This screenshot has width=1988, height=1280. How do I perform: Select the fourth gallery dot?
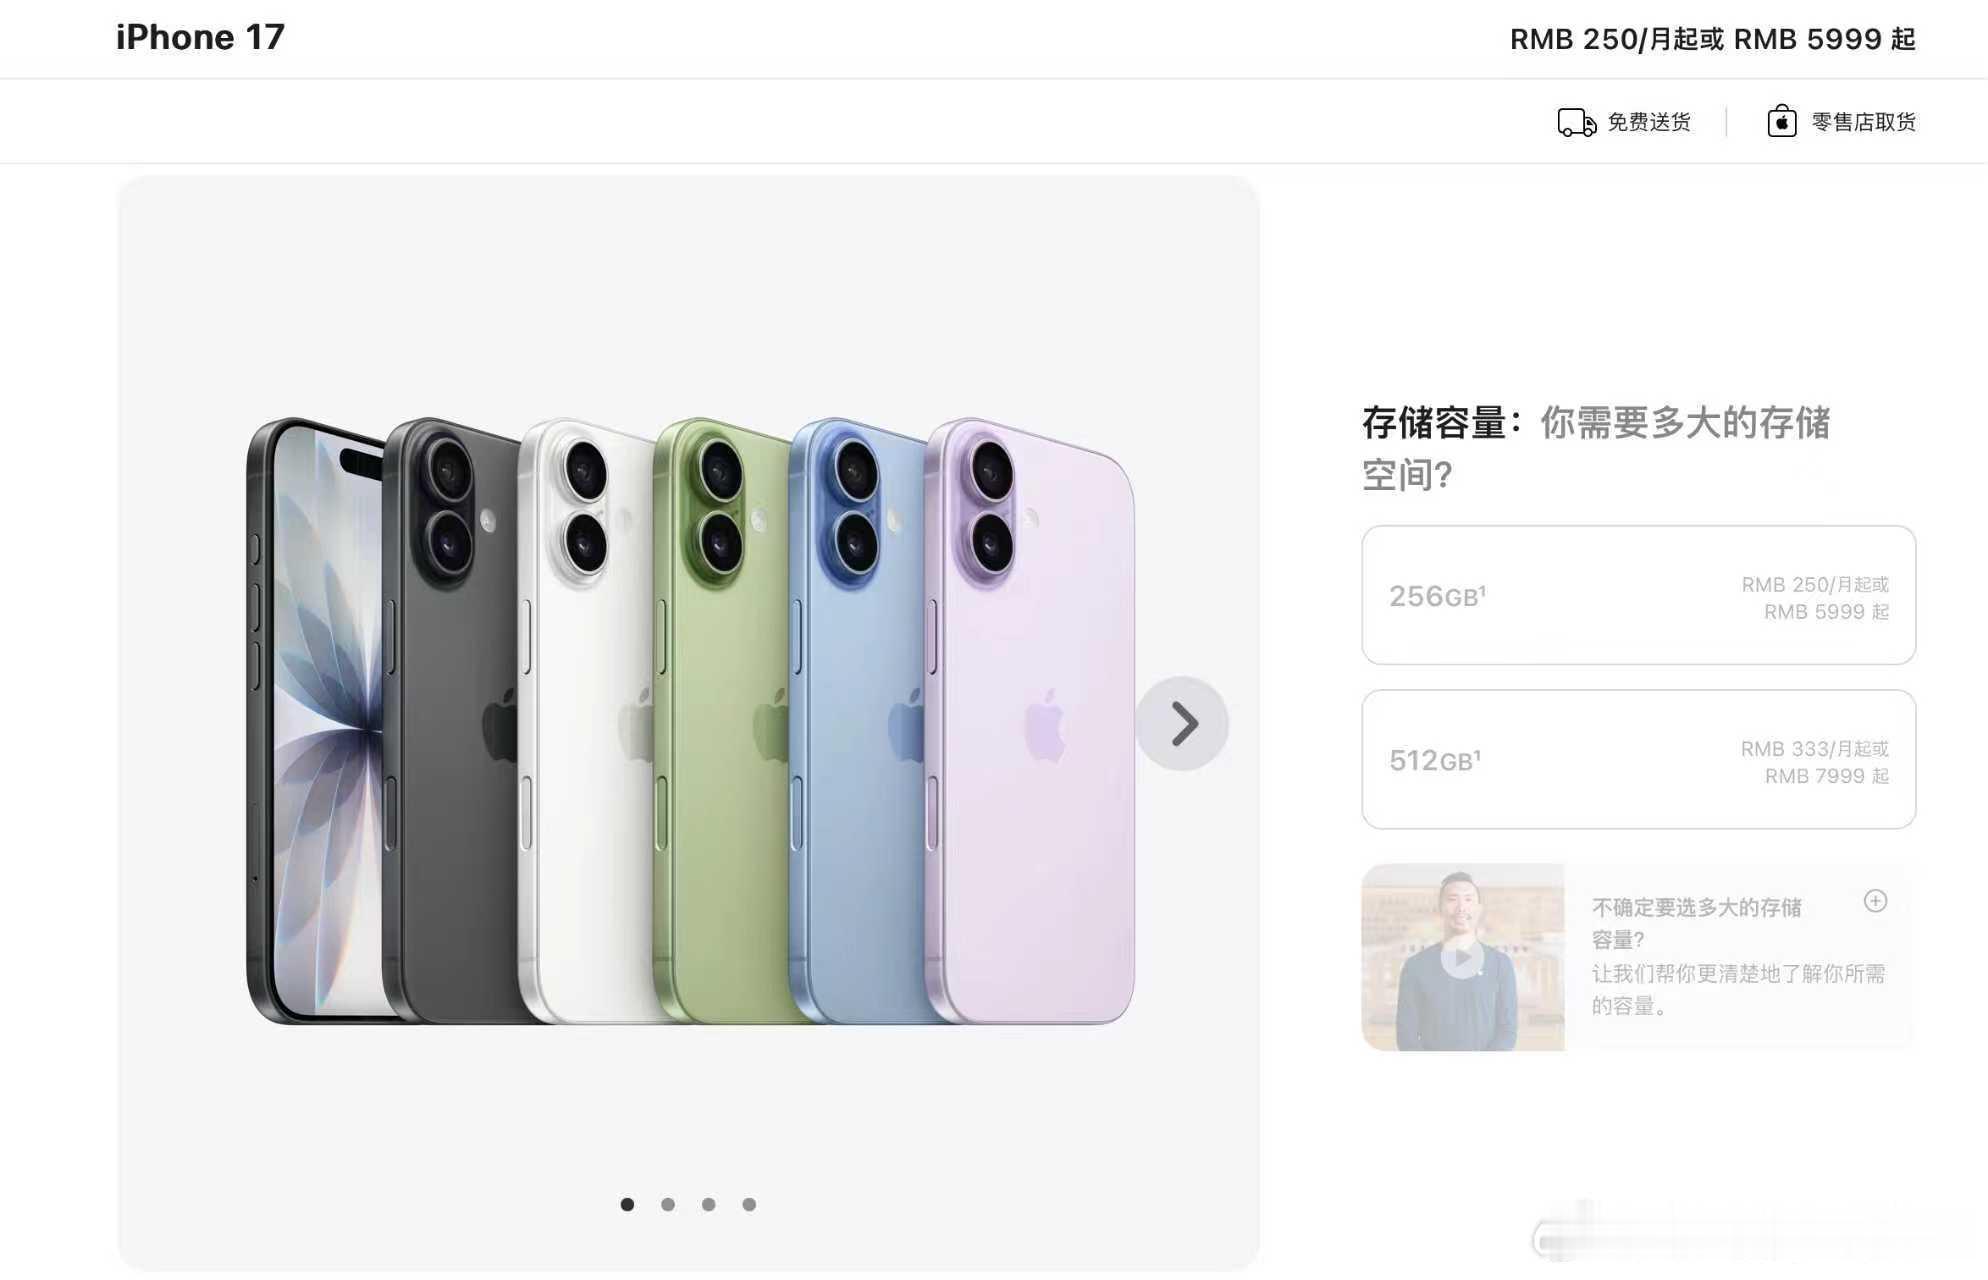[x=749, y=1204]
